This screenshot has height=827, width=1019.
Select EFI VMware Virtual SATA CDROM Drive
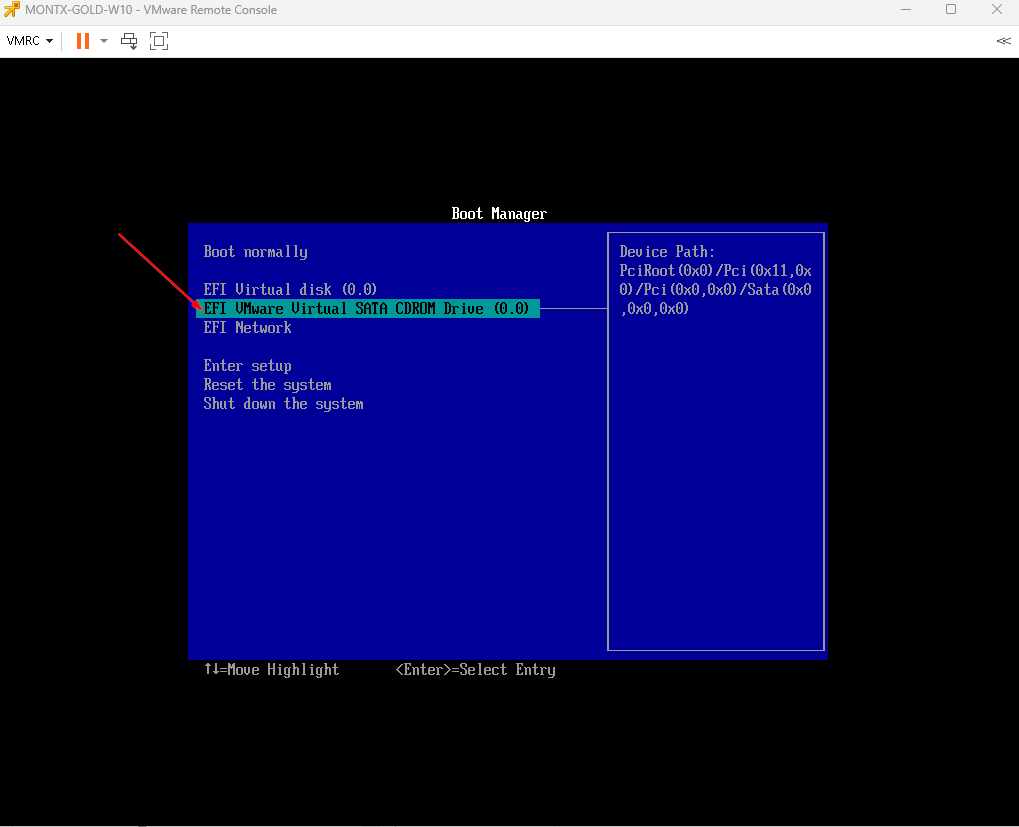(x=366, y=309)
